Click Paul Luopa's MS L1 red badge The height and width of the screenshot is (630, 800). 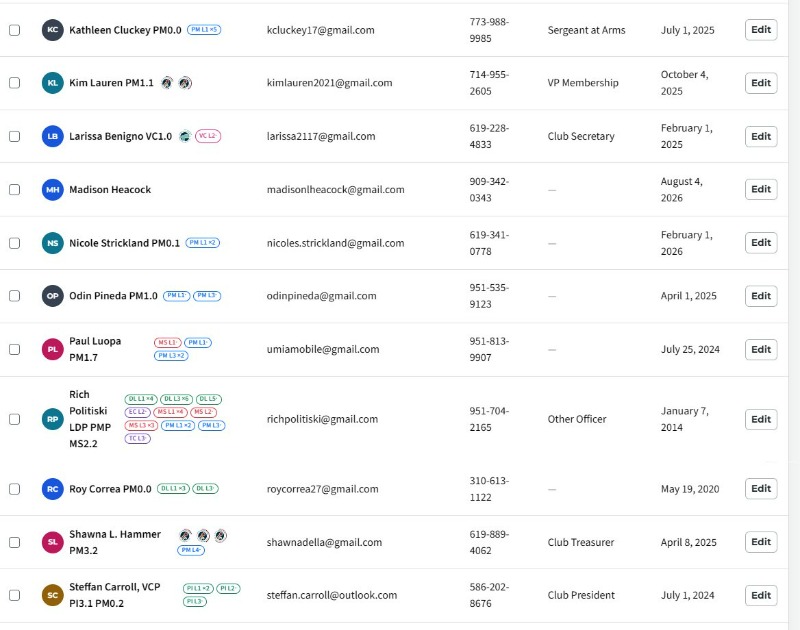[167, 343]
